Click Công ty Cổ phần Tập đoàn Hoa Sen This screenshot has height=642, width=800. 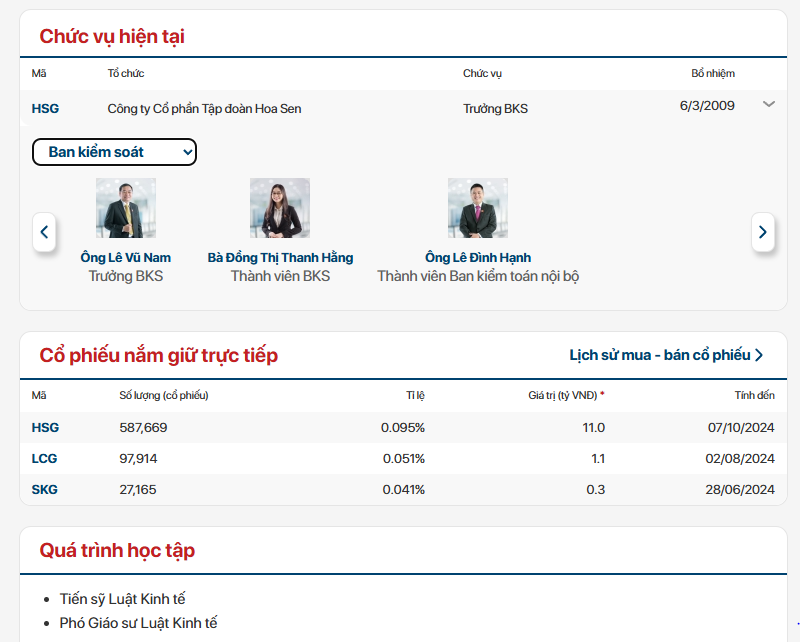tap(204, 108)
